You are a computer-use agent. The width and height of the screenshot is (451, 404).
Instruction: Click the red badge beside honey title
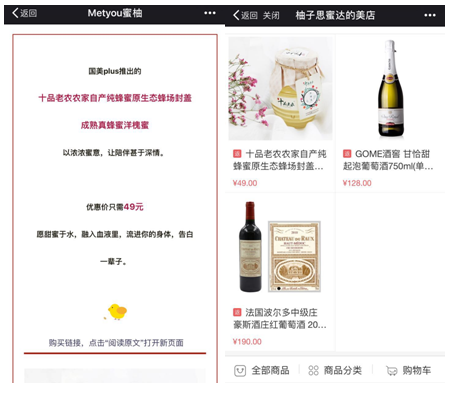[x=237, y=154]
